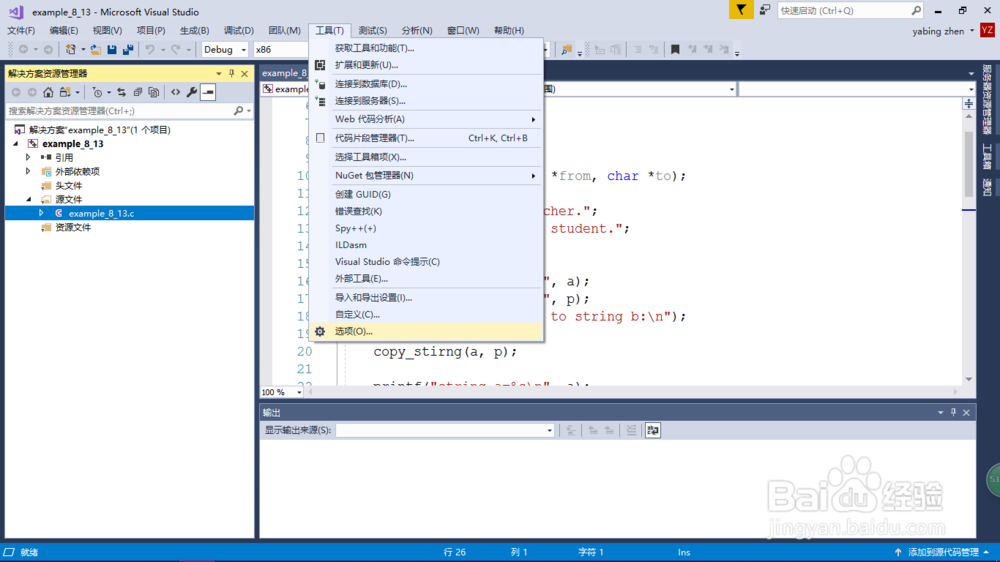
Task: Expand Web 代码分析 submenu arrow
Action: tap(533, 119)
